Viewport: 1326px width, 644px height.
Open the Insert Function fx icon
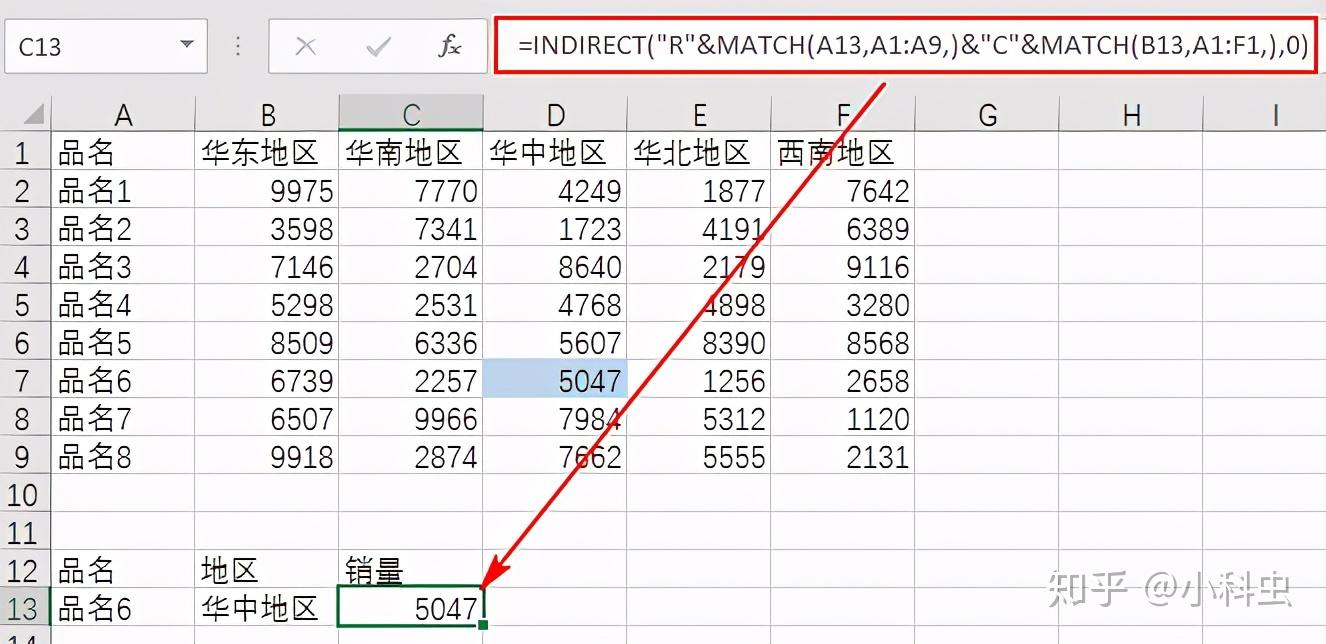pos(450,46)
